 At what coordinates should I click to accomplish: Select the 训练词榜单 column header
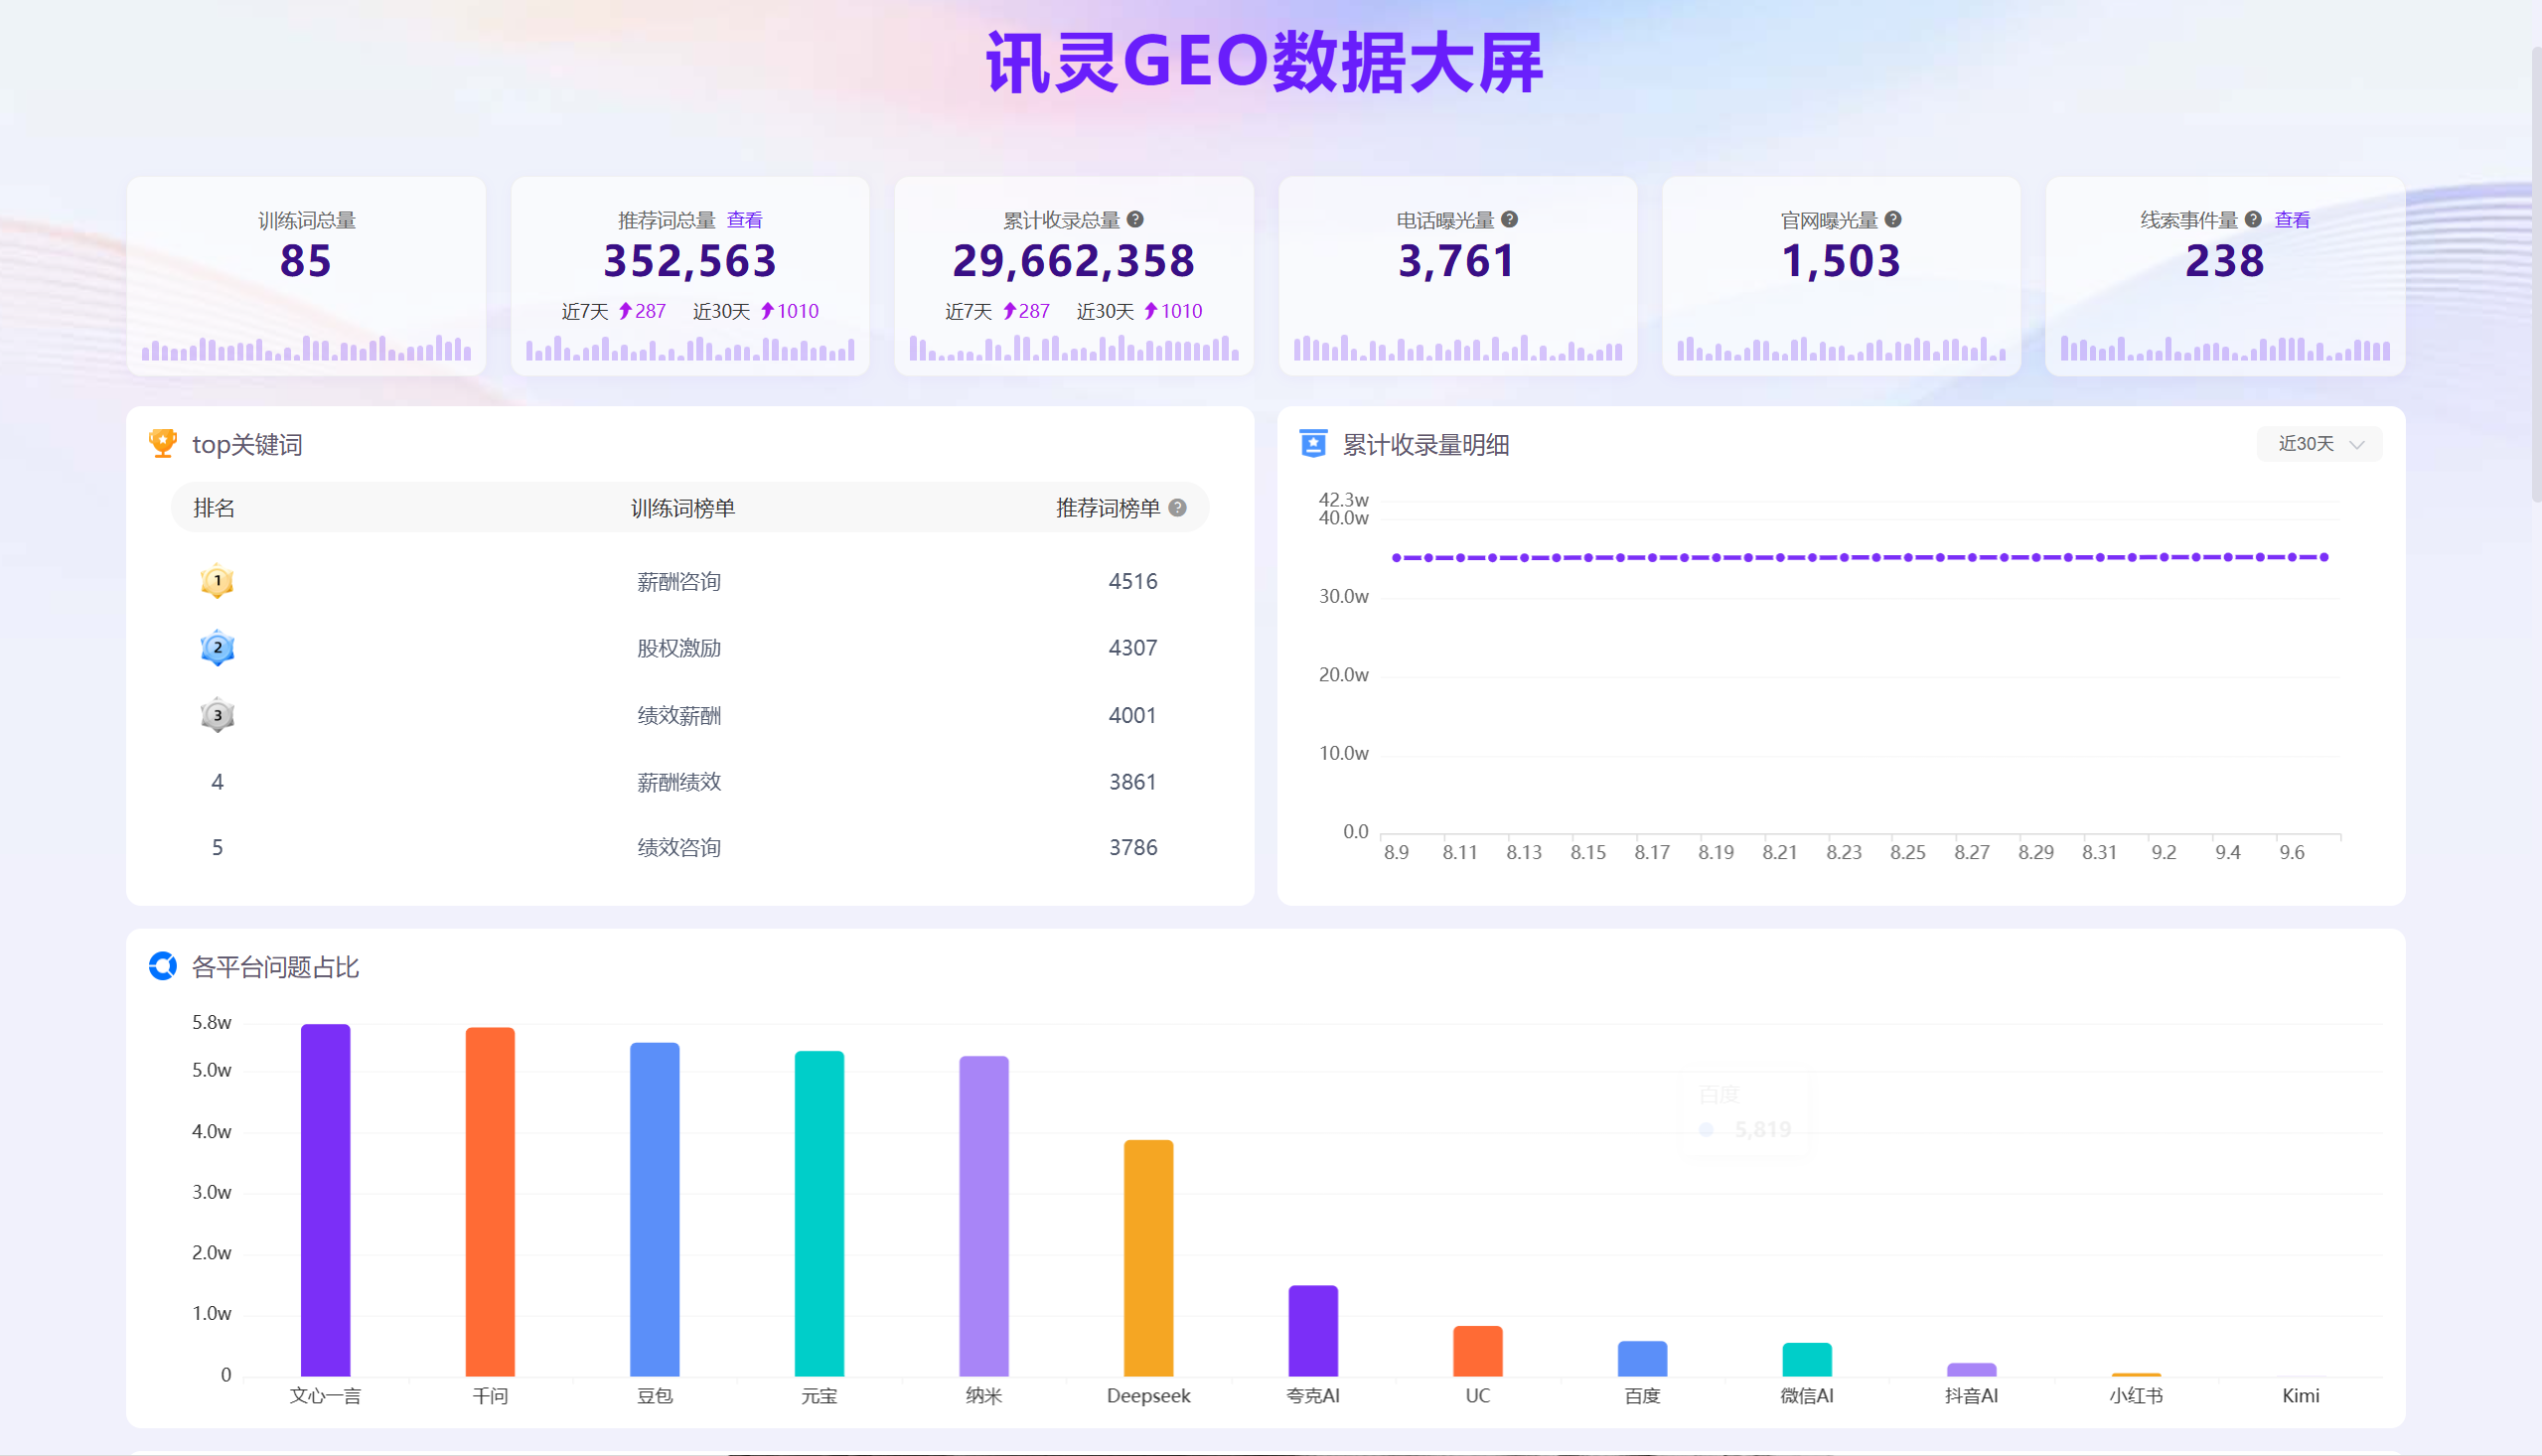pyautogui.click(x=683, y=508)
